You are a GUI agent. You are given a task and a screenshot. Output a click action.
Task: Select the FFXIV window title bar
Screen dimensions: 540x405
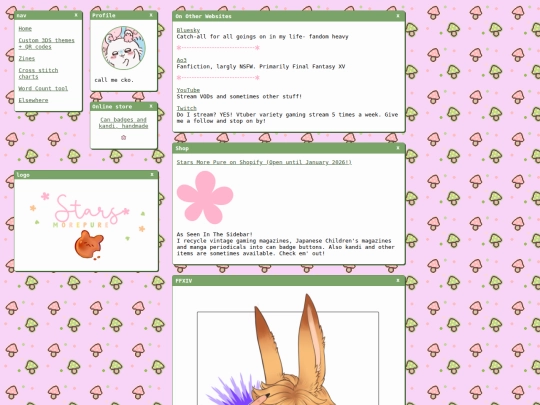tap(289, 281)
